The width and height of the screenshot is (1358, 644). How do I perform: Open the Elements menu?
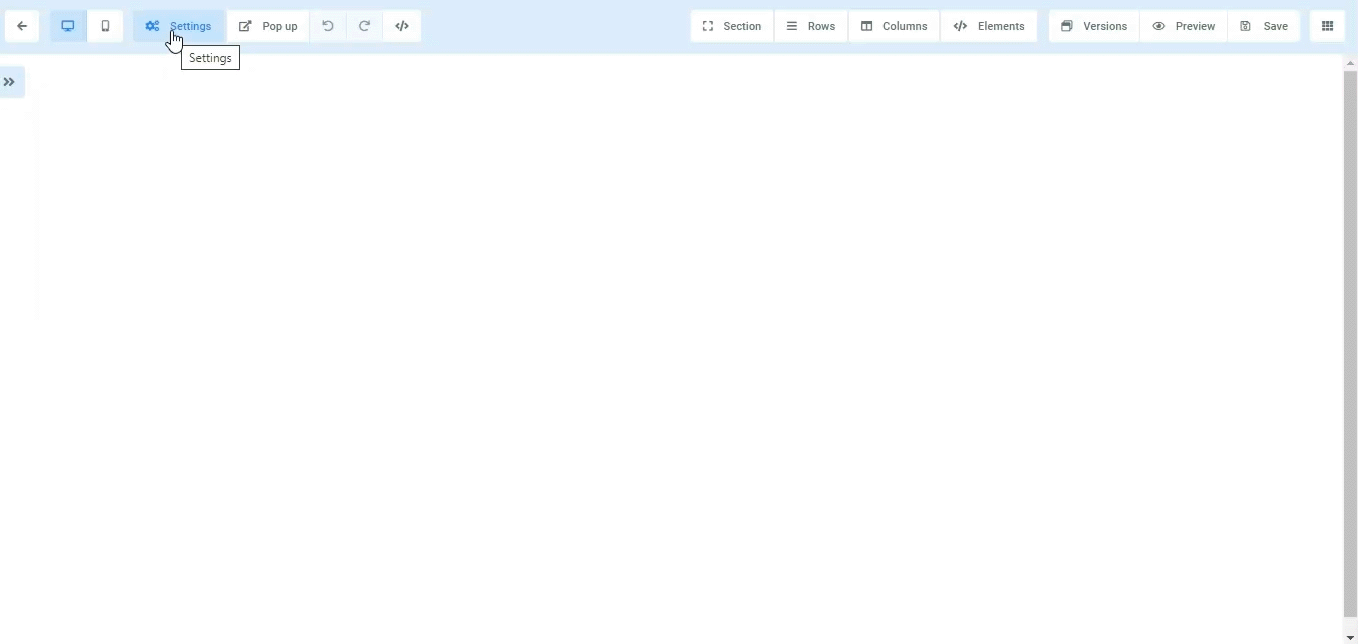[989, 26]
